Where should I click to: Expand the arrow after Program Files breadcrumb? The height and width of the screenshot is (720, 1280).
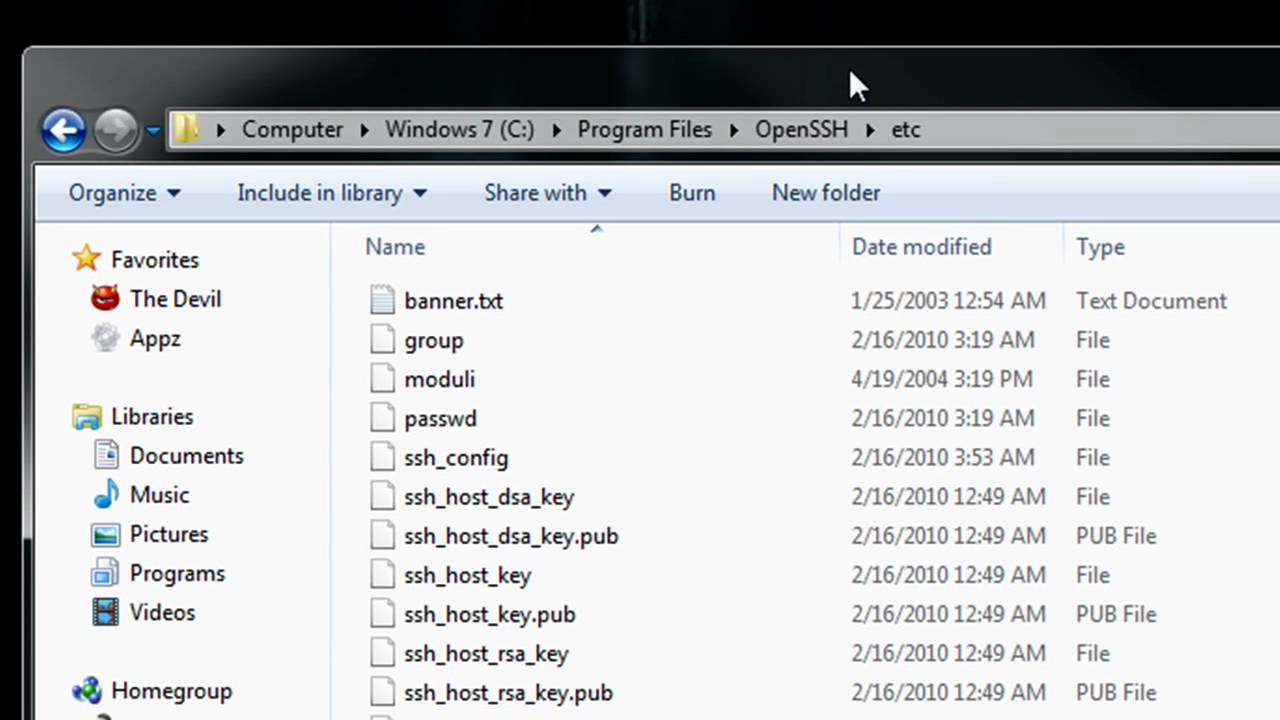(734, 130)
